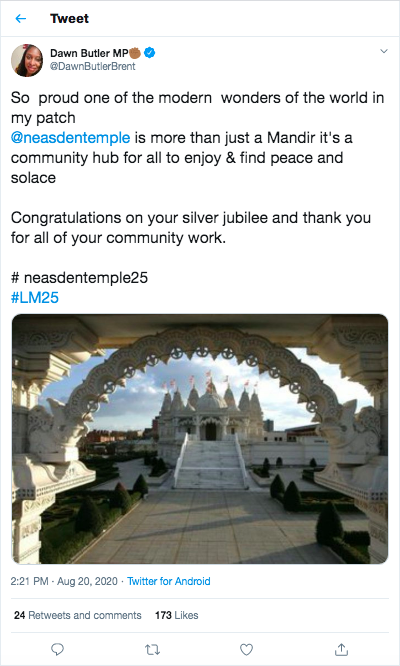Open the reply speech bubble icon
Viewport: 400px width, 666px height.
coord(57,649)
